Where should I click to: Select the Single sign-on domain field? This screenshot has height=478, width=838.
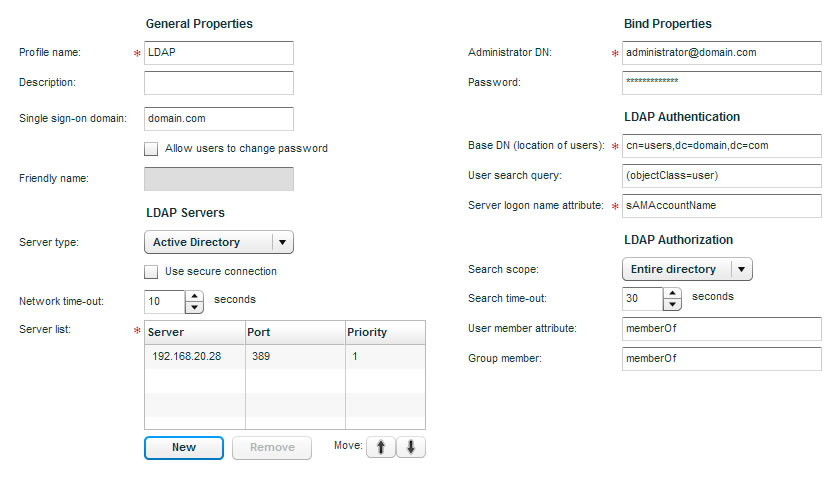pyautogui.click(x=219, y=119)
